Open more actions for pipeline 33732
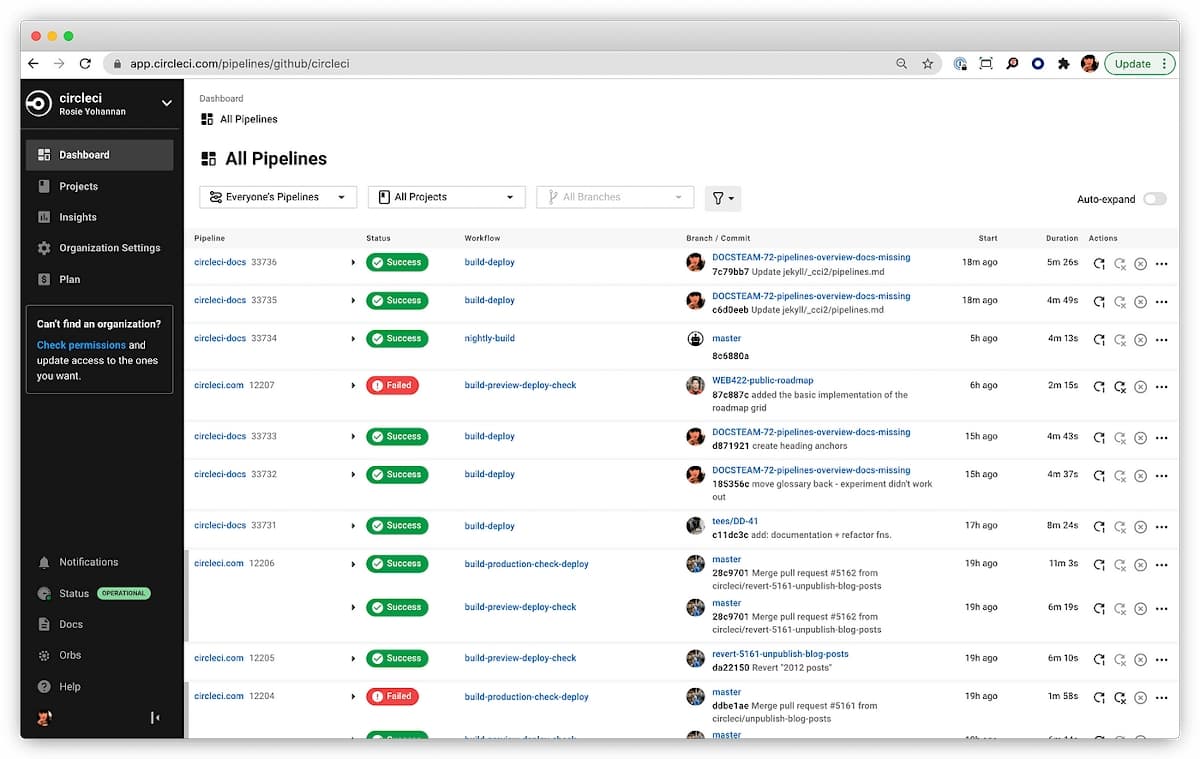This screenshot has width=1200, height=759. (x=1161, y=476)
